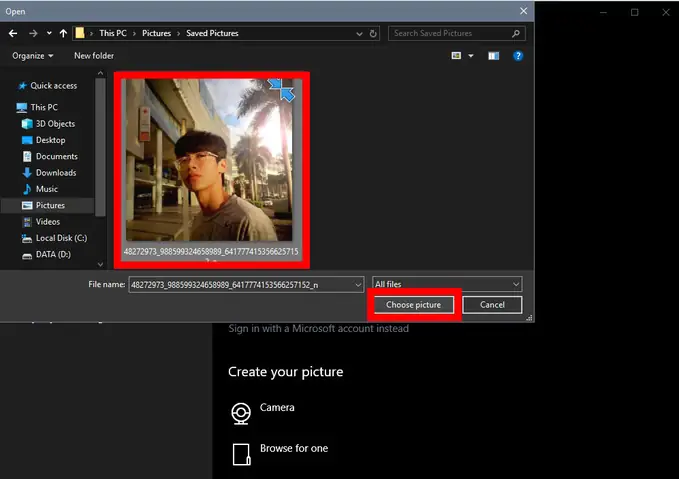Click Sign in with a Microsoft account instead
Image resolution: width=679 pixels, height=479 pixels.
(x=318, y=329)
